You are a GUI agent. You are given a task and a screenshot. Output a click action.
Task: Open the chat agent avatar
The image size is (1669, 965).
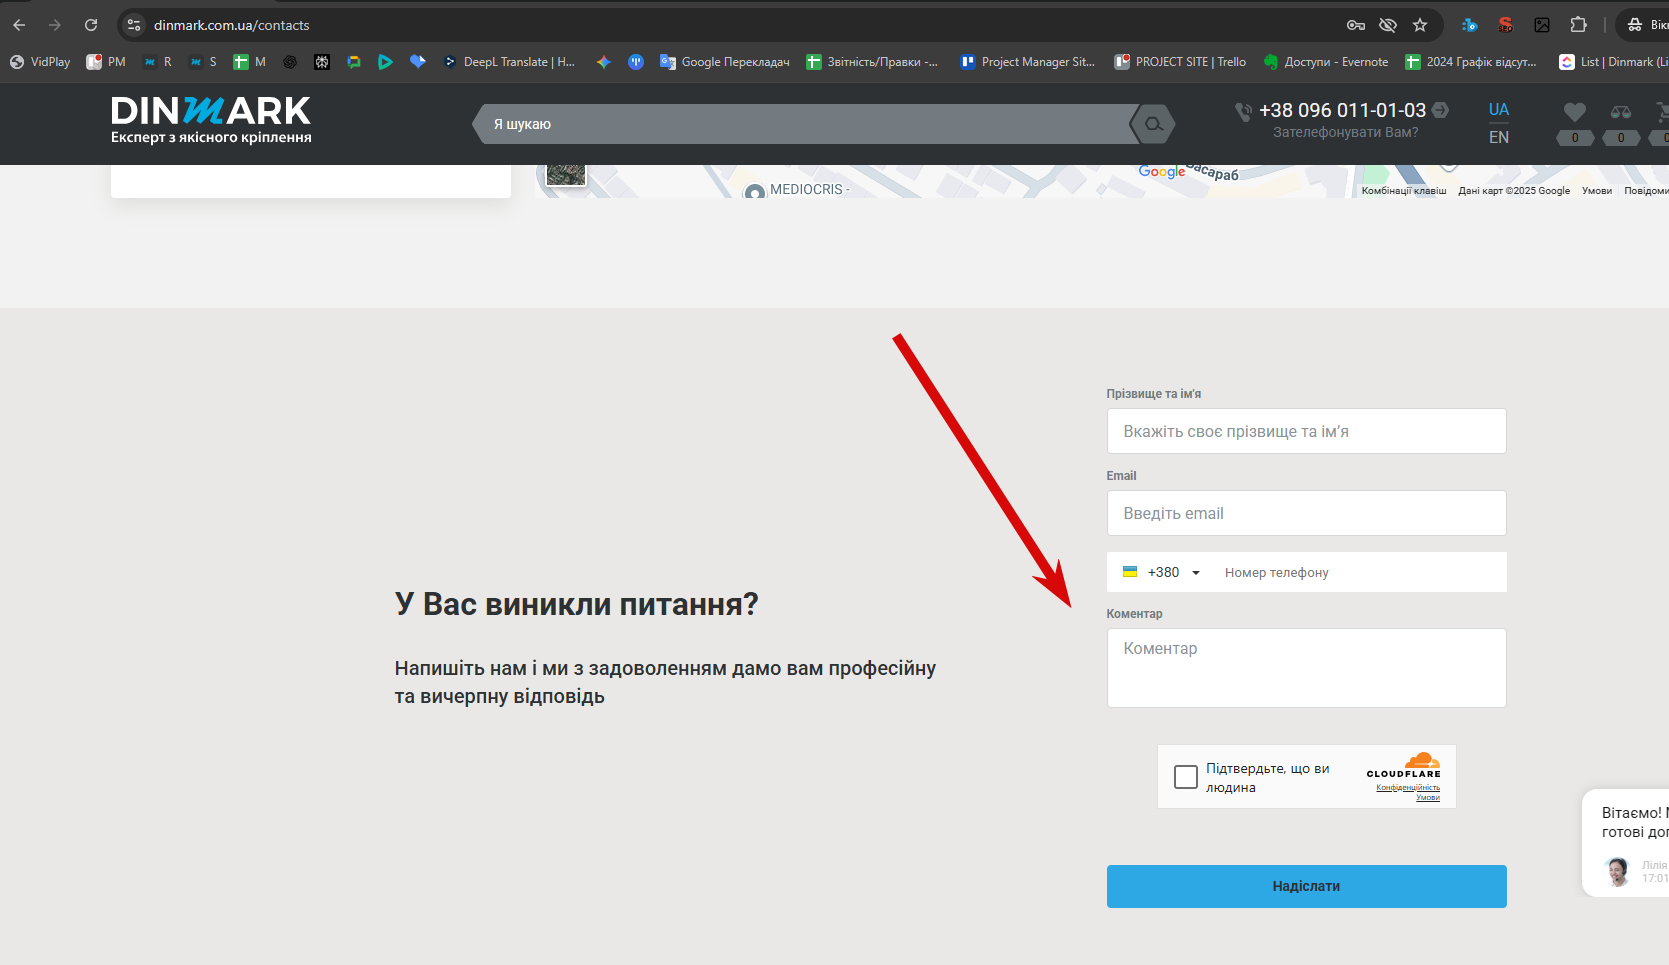1617,870
